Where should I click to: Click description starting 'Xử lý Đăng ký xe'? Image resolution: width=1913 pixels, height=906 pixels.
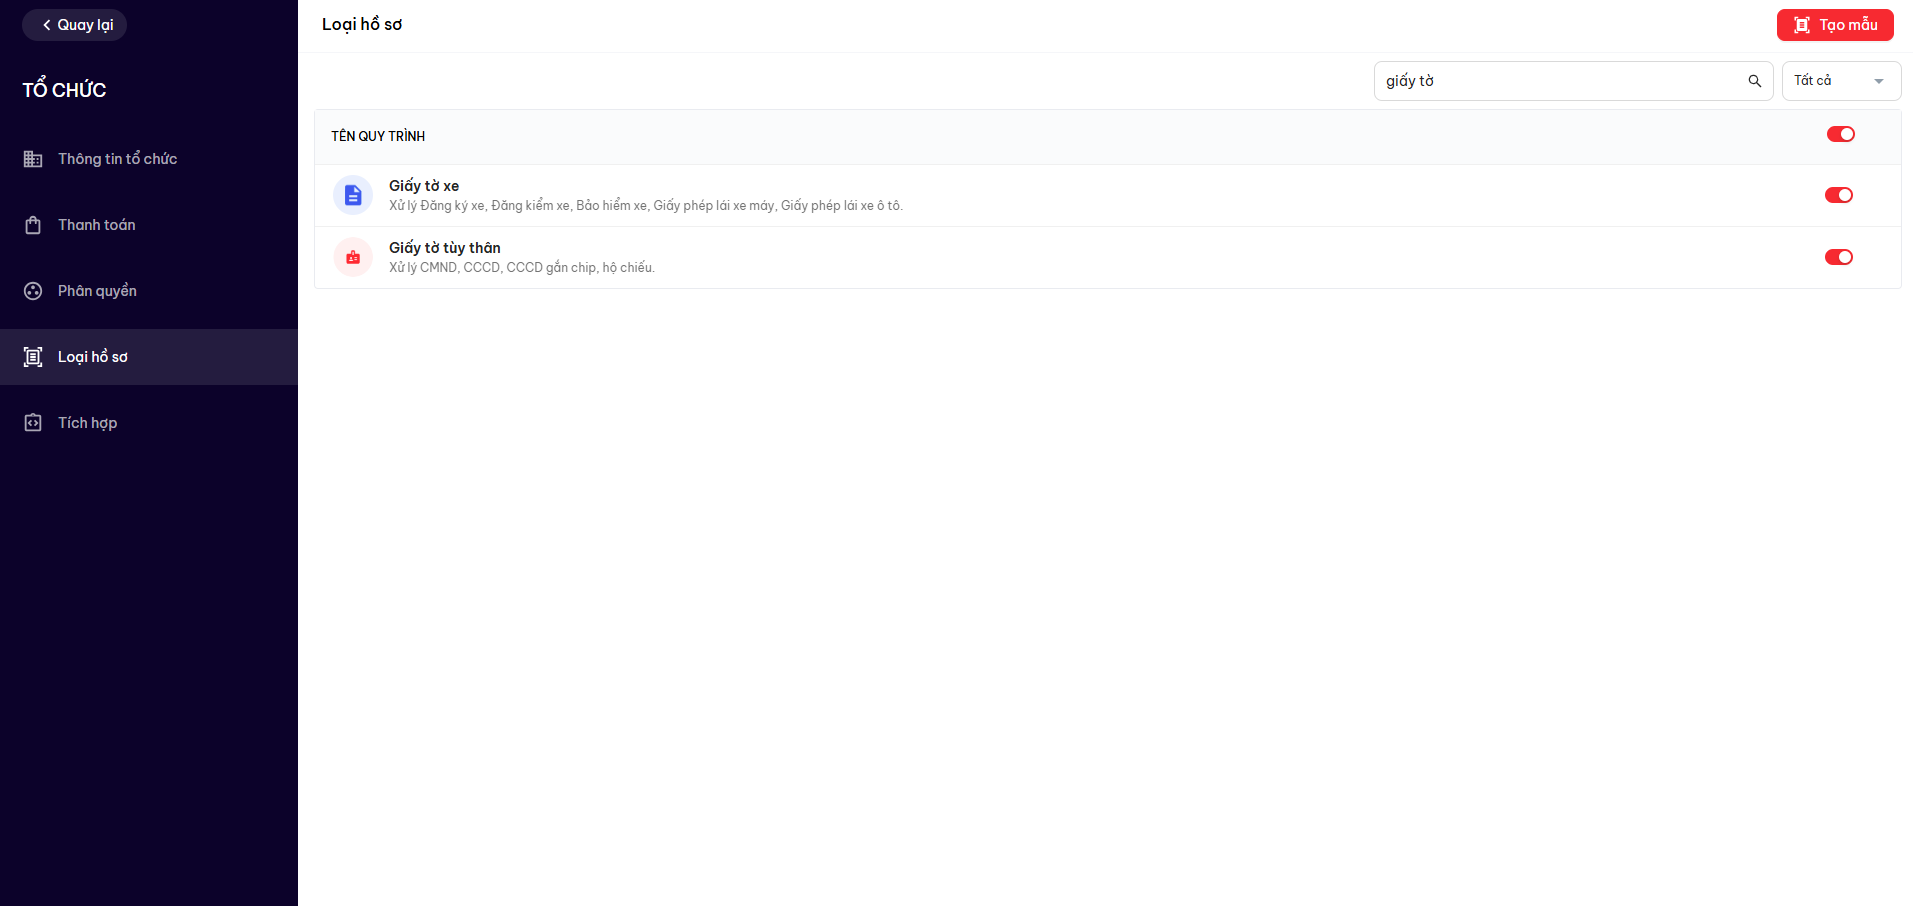(646, 206)
